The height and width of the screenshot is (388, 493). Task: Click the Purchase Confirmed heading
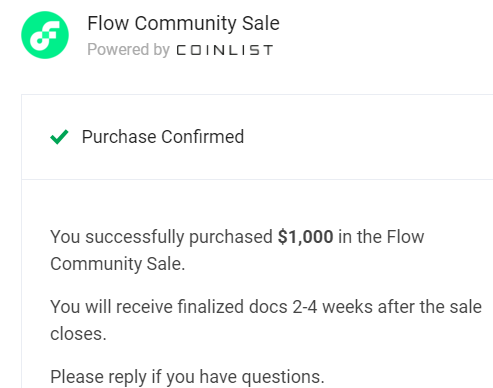click(163, 137)
